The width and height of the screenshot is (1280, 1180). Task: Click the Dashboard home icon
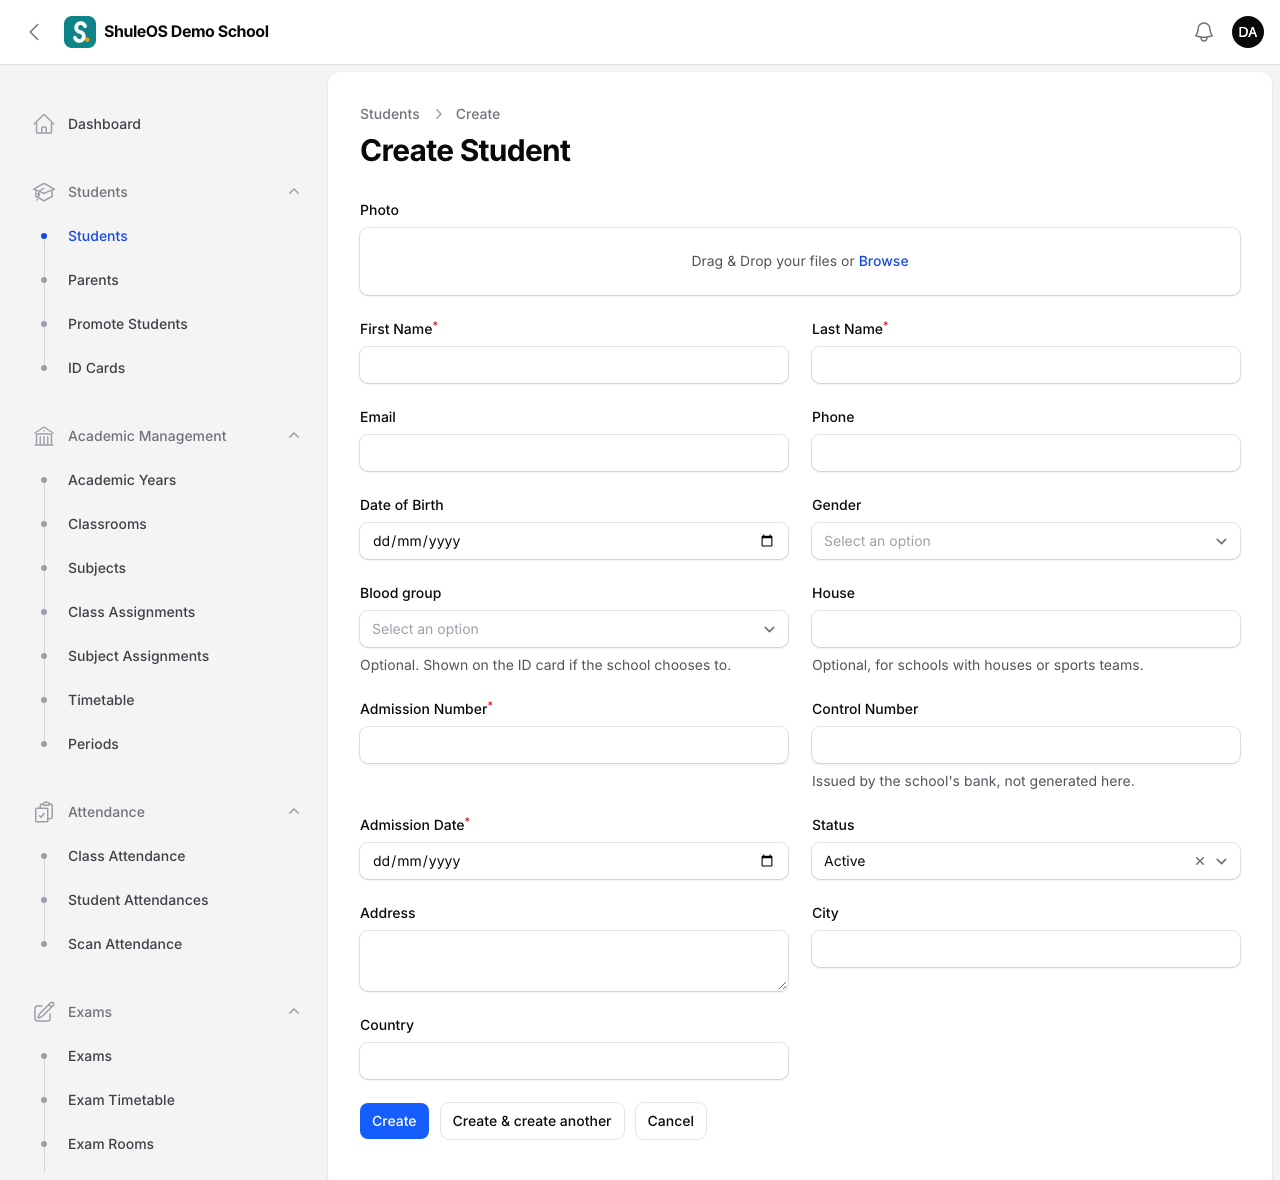[44, 124]
